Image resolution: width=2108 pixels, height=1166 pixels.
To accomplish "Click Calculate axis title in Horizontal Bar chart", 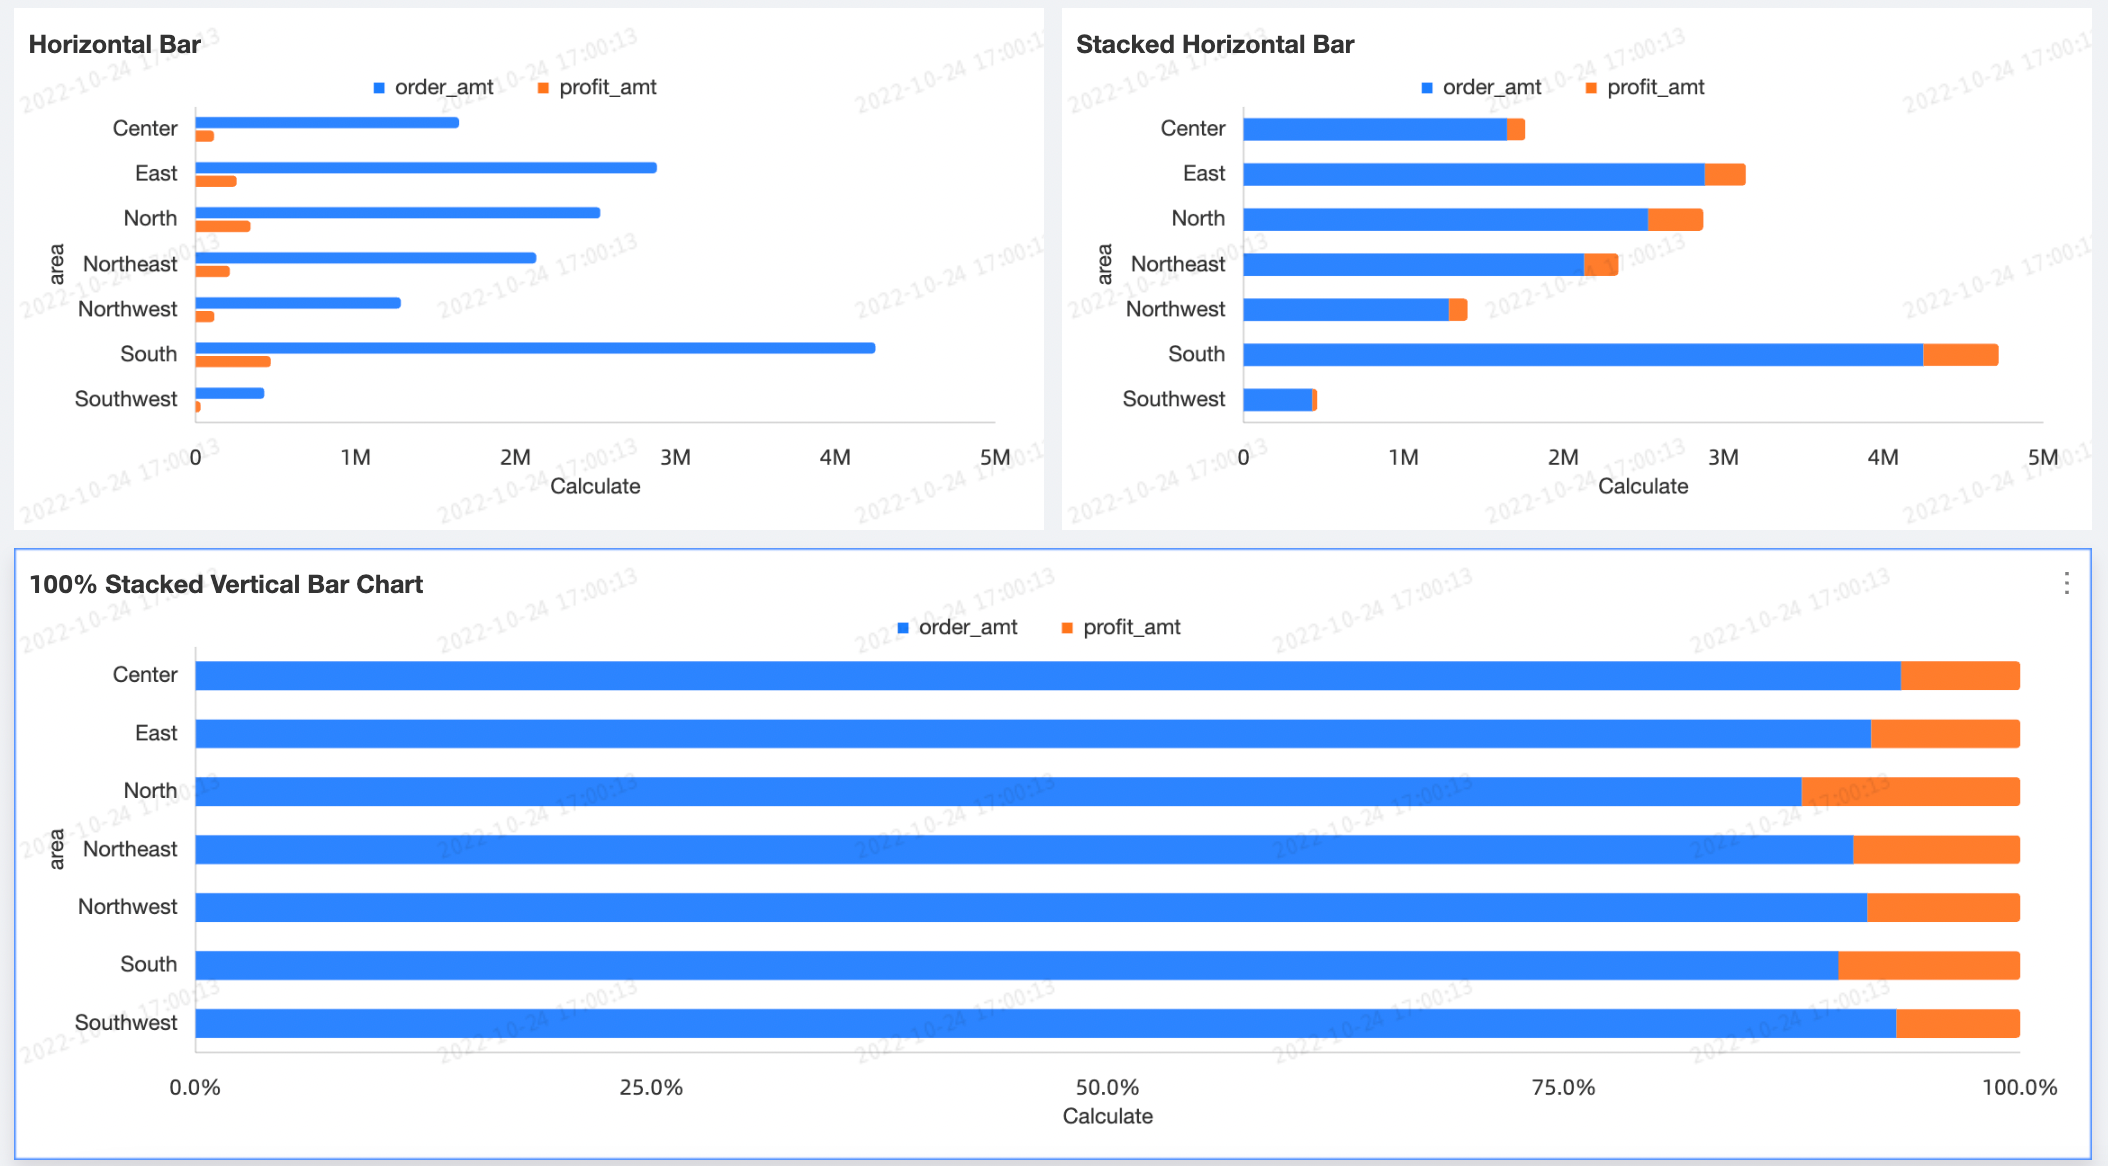I will point(595,487).
